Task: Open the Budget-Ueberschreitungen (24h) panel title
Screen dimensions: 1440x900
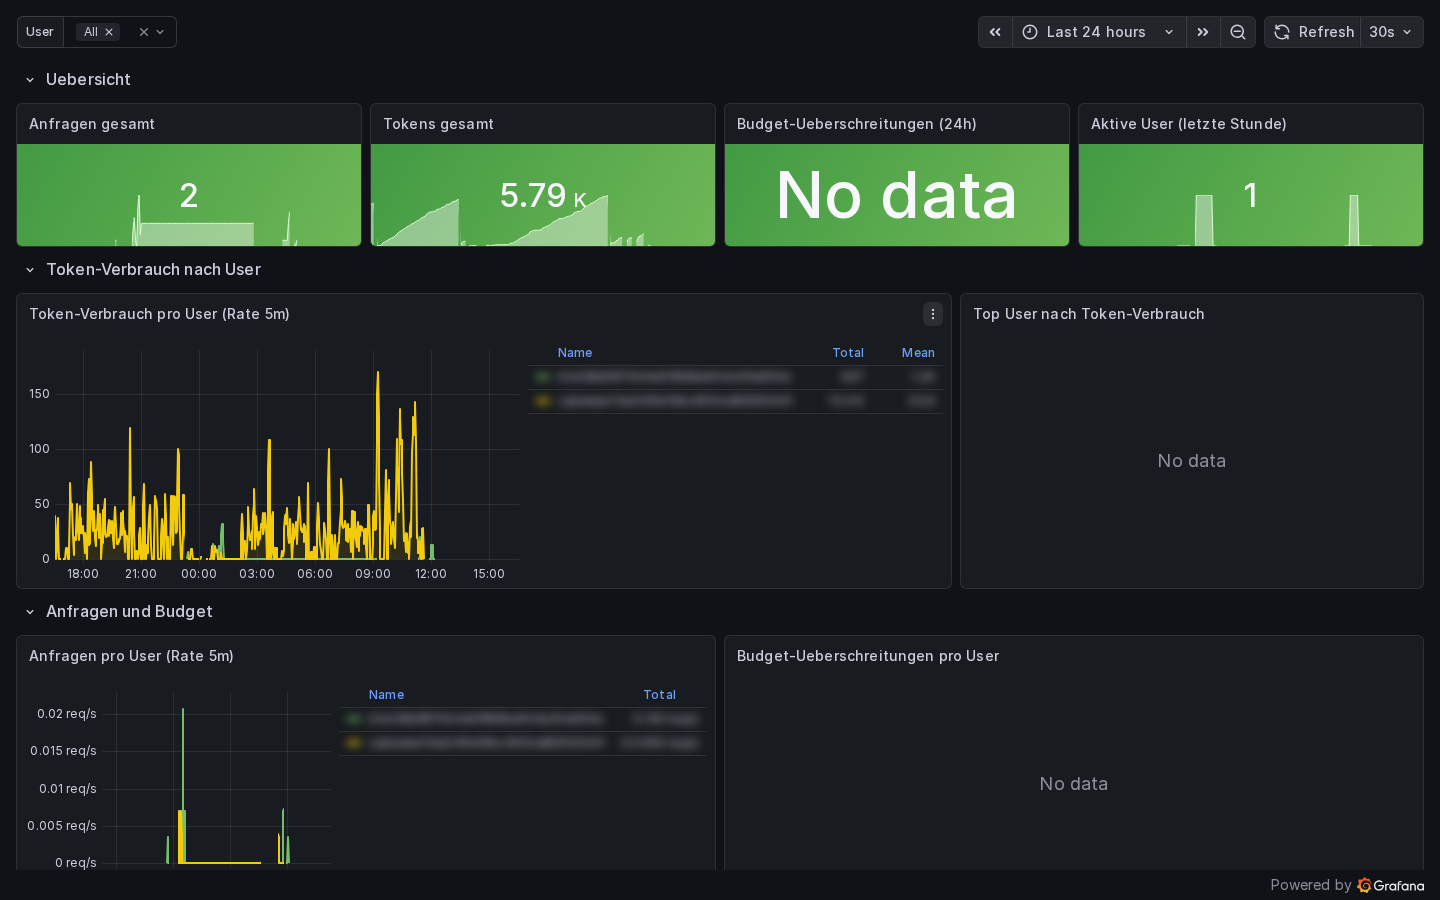Action: [x=857, y=124]
